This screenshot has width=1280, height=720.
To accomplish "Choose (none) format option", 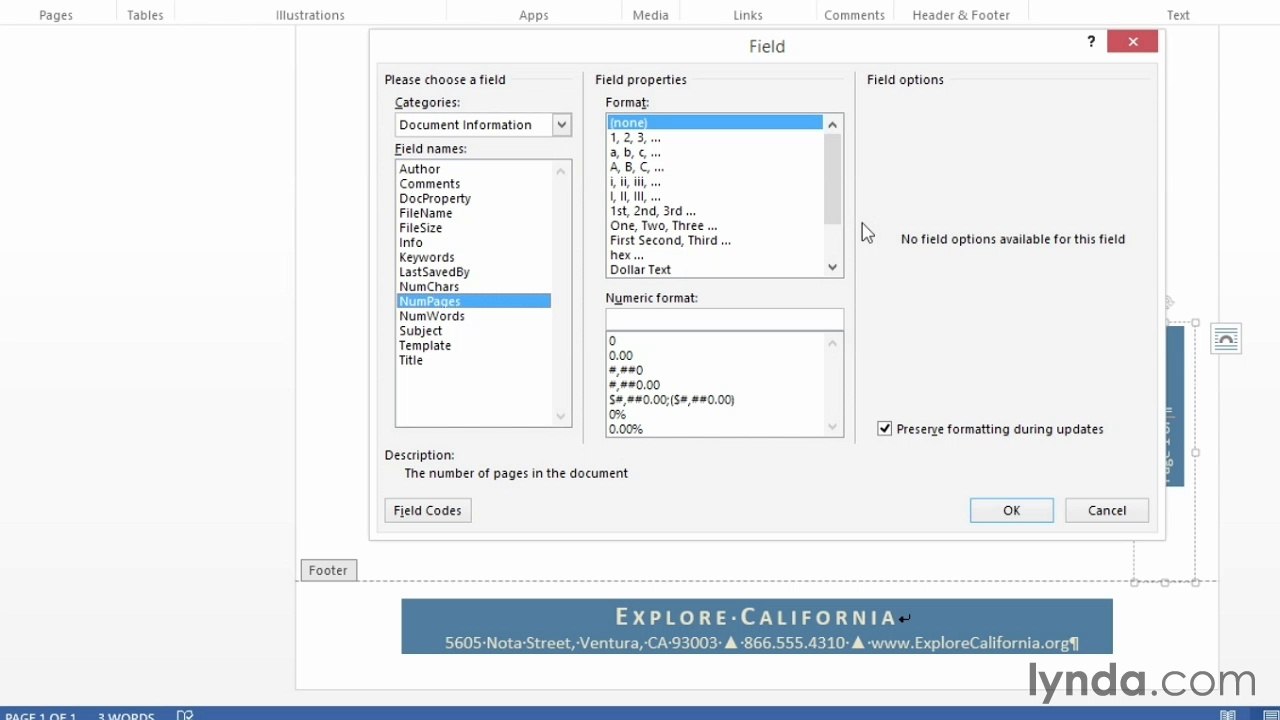I will coord(715,122).
